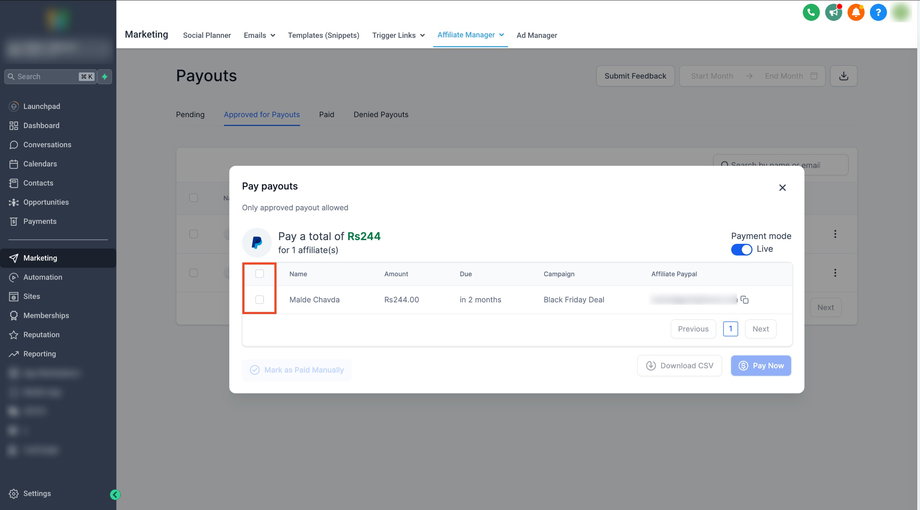The width and height of the screenshot is (920, 510).
Task: Click the Download CSV button
Action: pyautogui.click(x=680, y=366)
